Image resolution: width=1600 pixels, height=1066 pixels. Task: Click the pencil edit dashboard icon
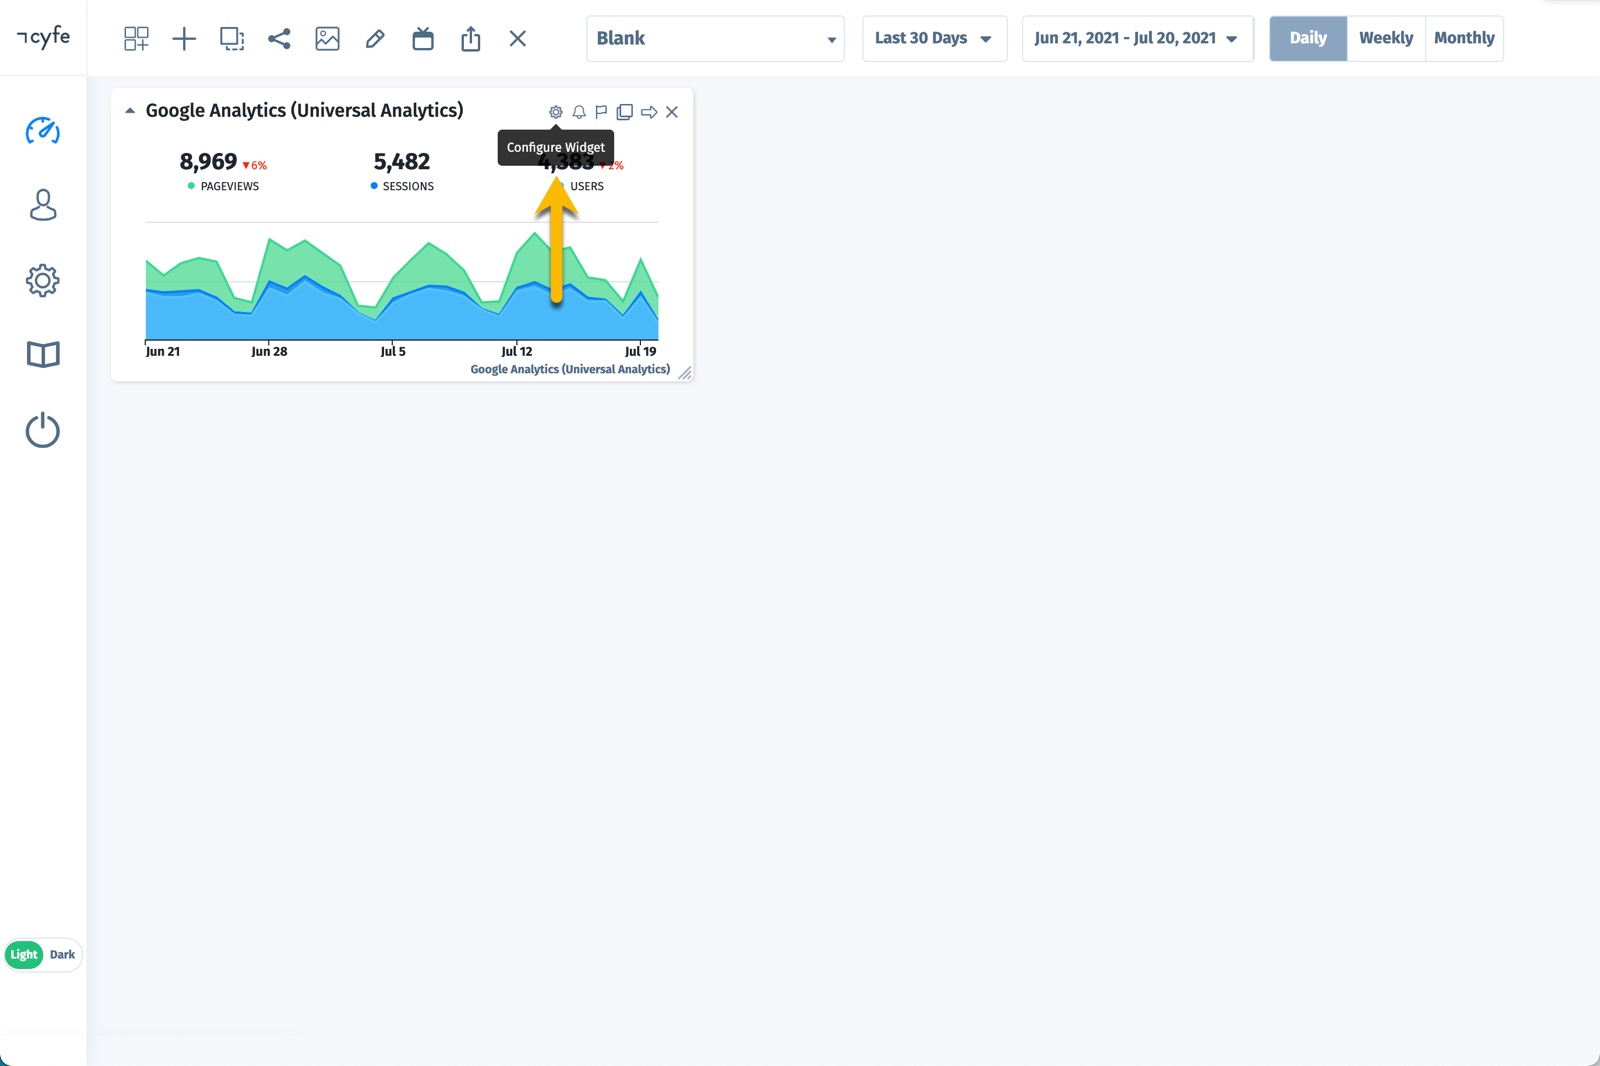375,39
